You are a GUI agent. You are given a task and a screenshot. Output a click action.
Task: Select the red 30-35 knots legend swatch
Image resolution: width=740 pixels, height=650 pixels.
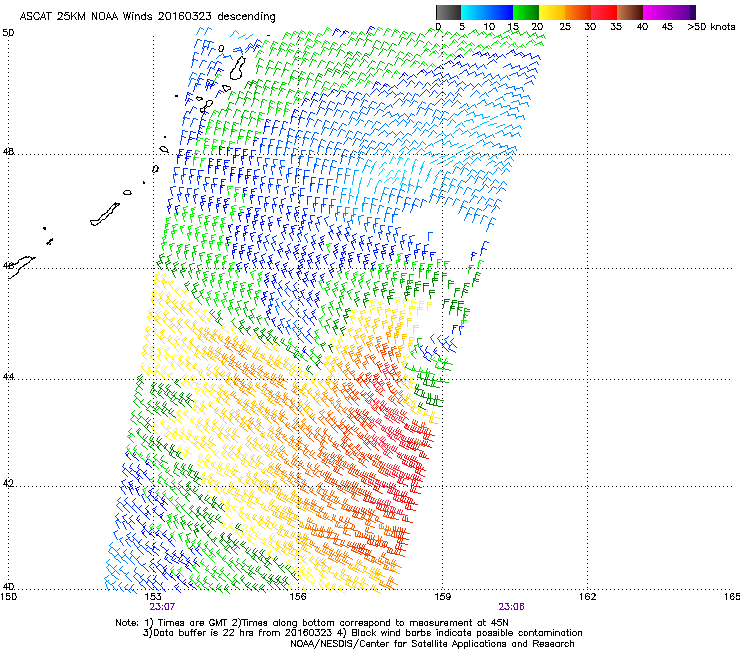click(x=604, y=12)
